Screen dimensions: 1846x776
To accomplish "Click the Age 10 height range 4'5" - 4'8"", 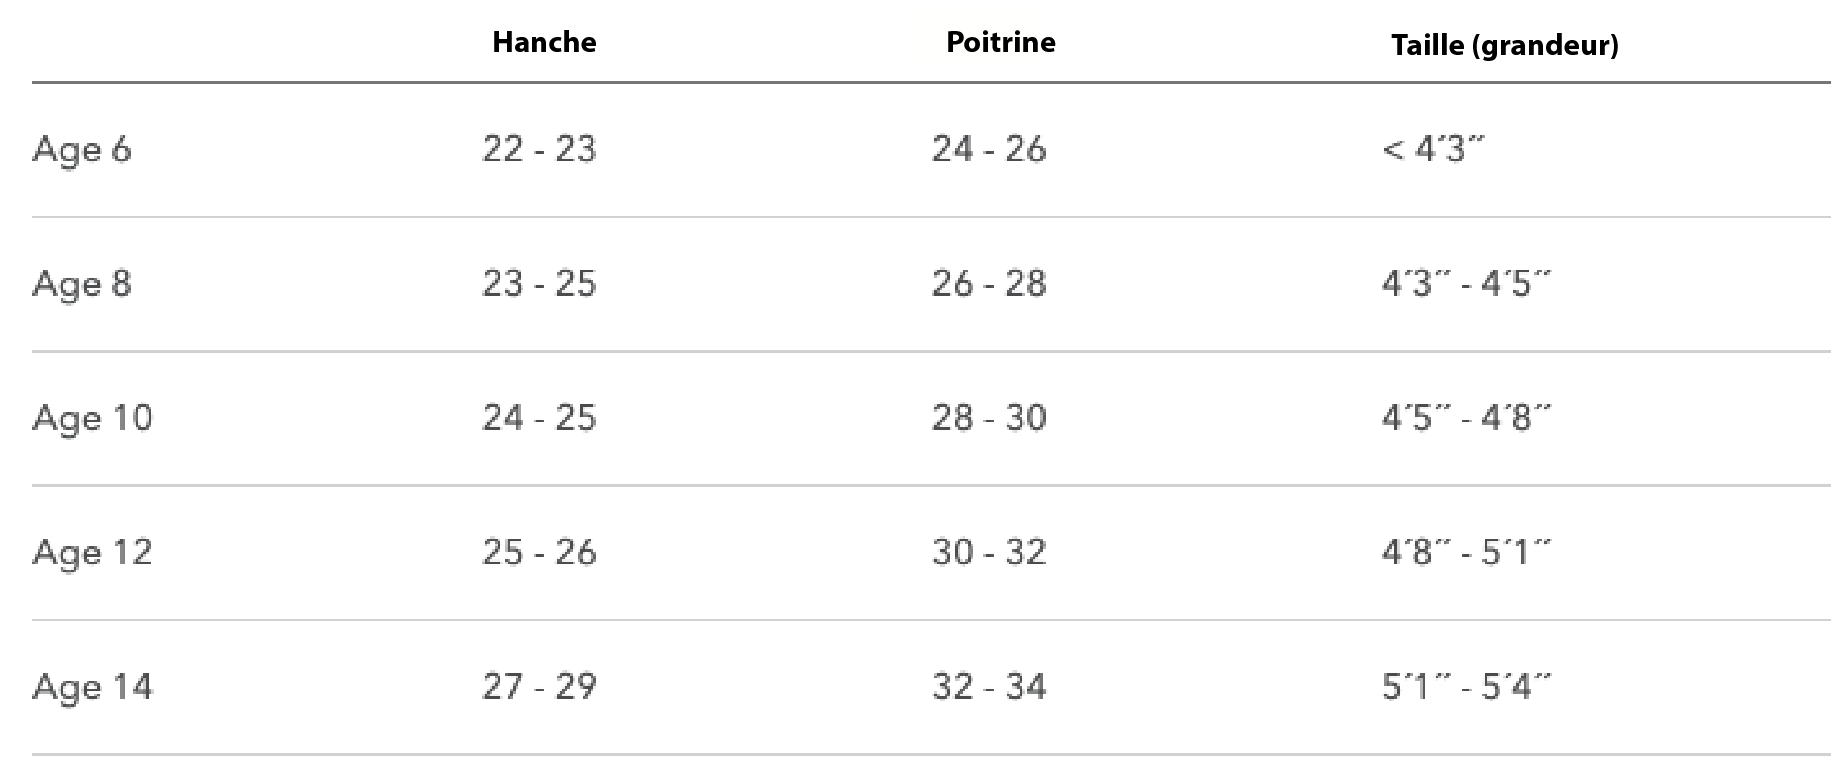I will (1466, 418).
